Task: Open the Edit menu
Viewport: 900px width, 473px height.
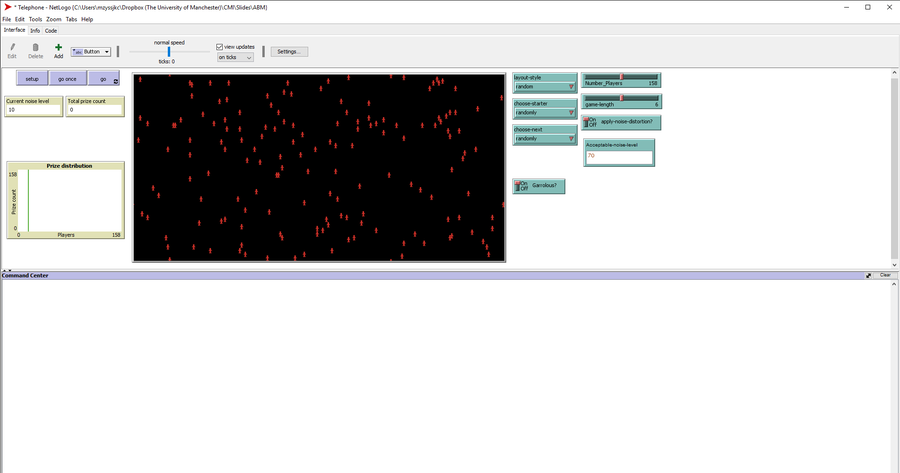Action: click(20, 19)
